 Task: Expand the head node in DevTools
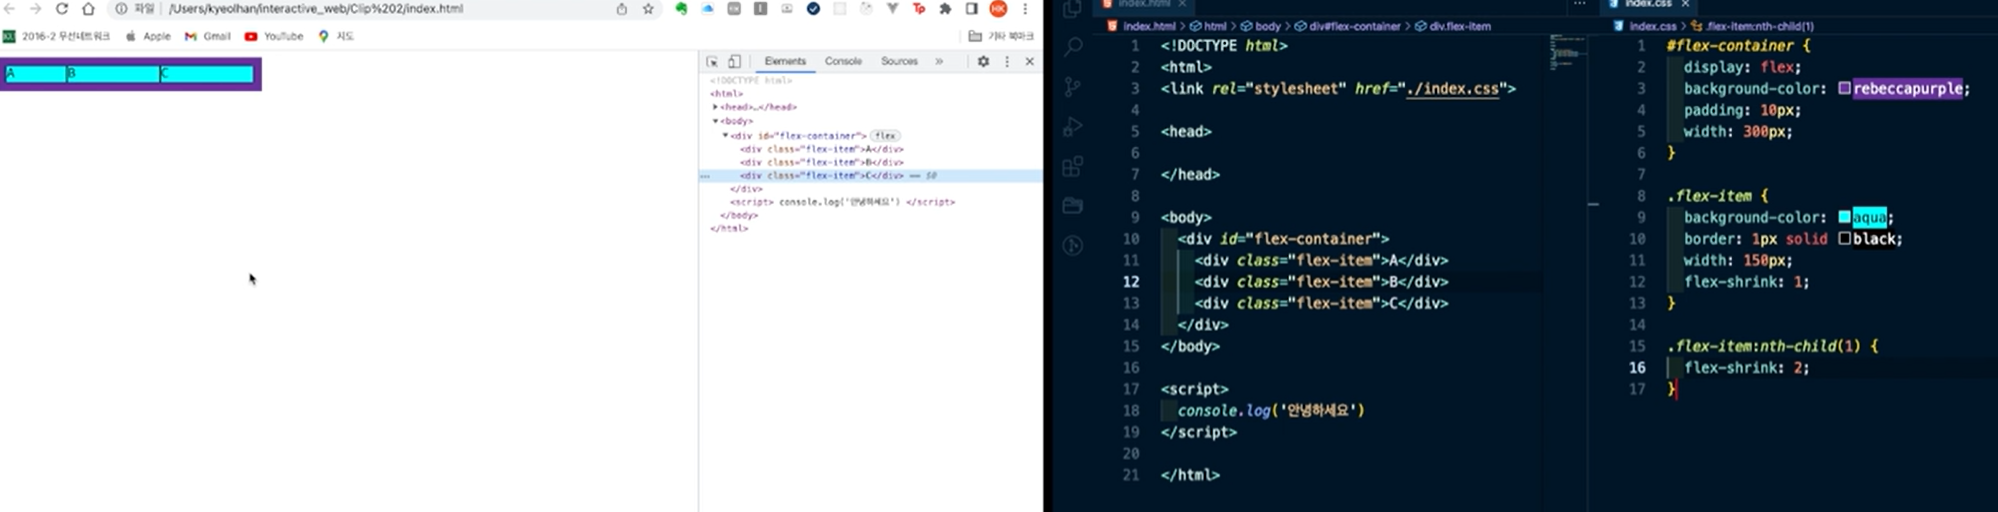click(x=715, y=107)
